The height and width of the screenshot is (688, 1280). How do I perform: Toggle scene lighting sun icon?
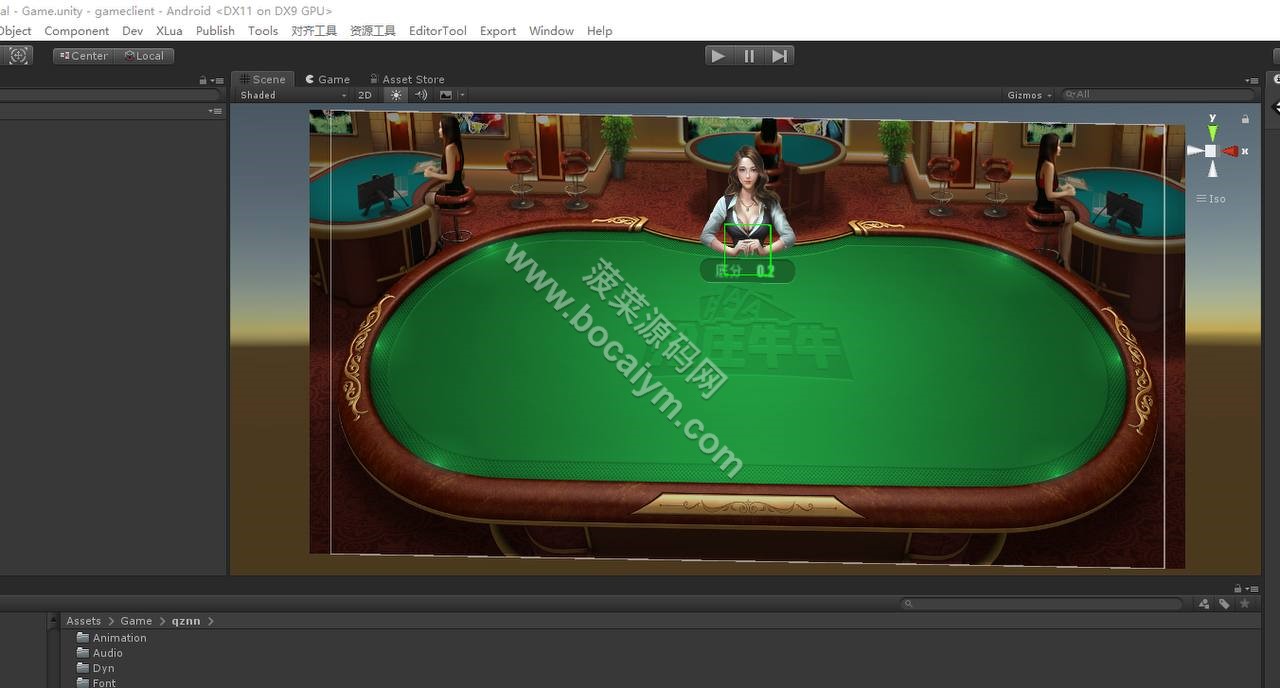point(396,95)
